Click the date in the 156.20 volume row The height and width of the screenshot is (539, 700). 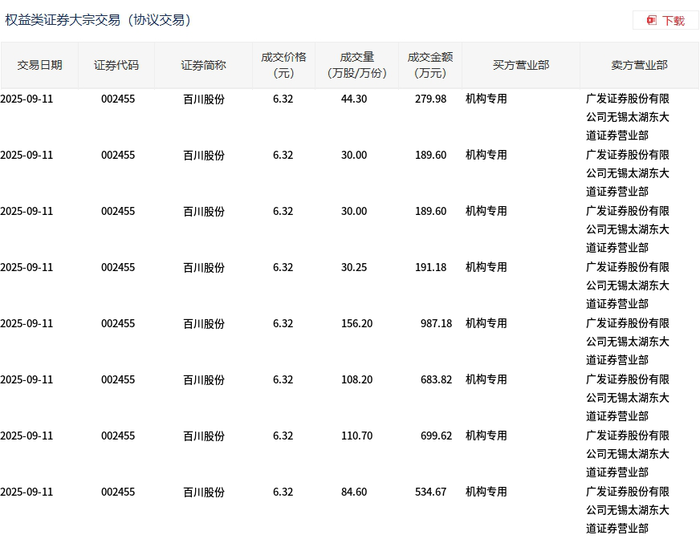tap(26, 323)
